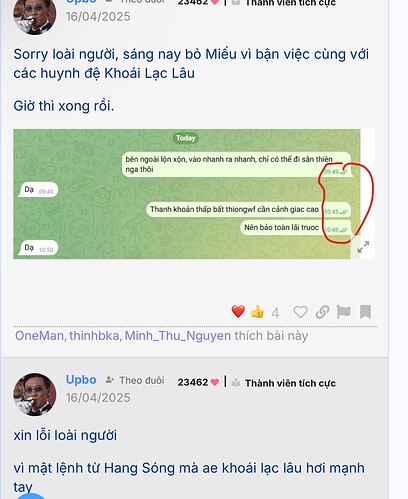
Task: Click the reaction count number 4
Action: tap(275, 313)
